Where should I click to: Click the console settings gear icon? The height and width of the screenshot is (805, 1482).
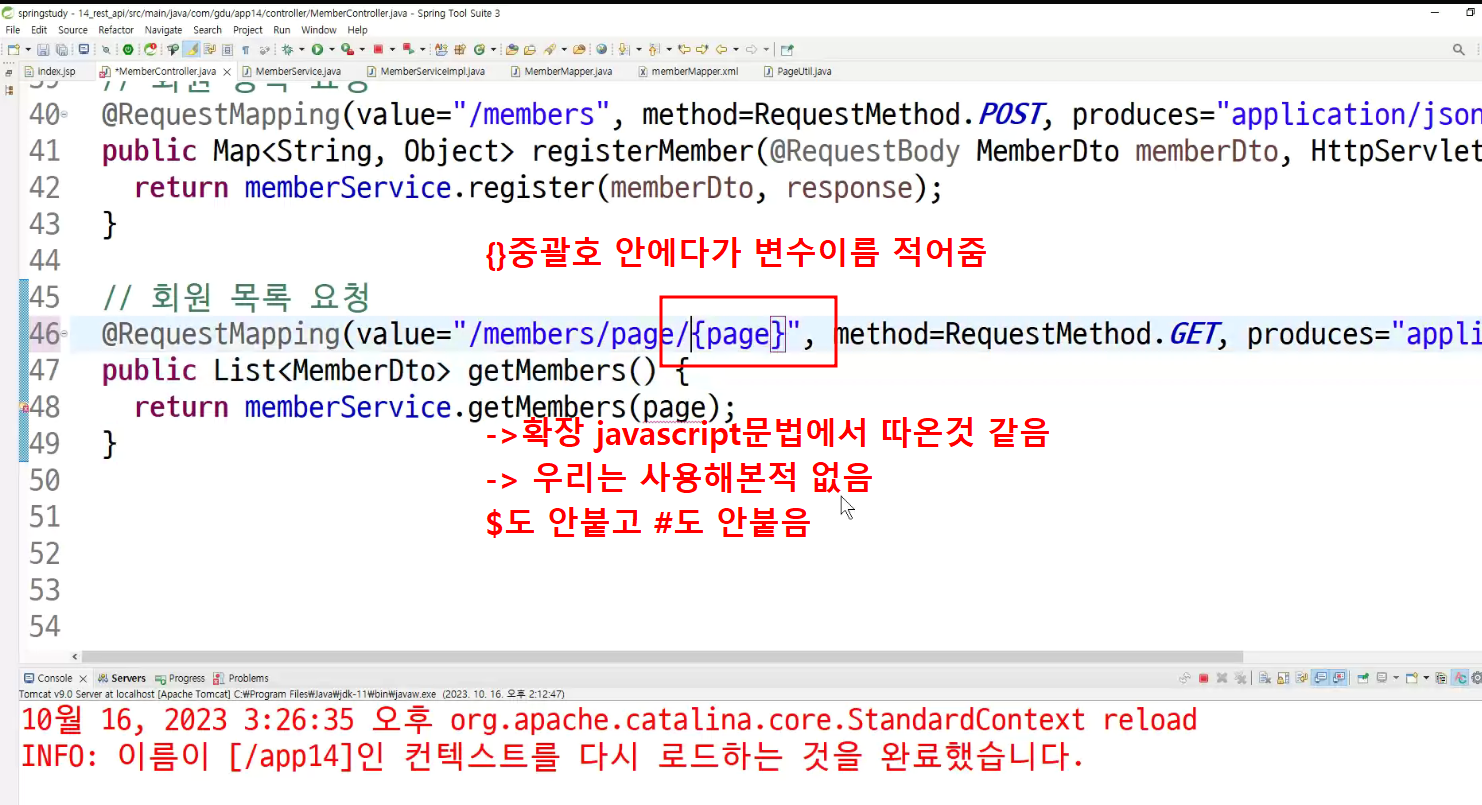click(x=1476, y=678)
